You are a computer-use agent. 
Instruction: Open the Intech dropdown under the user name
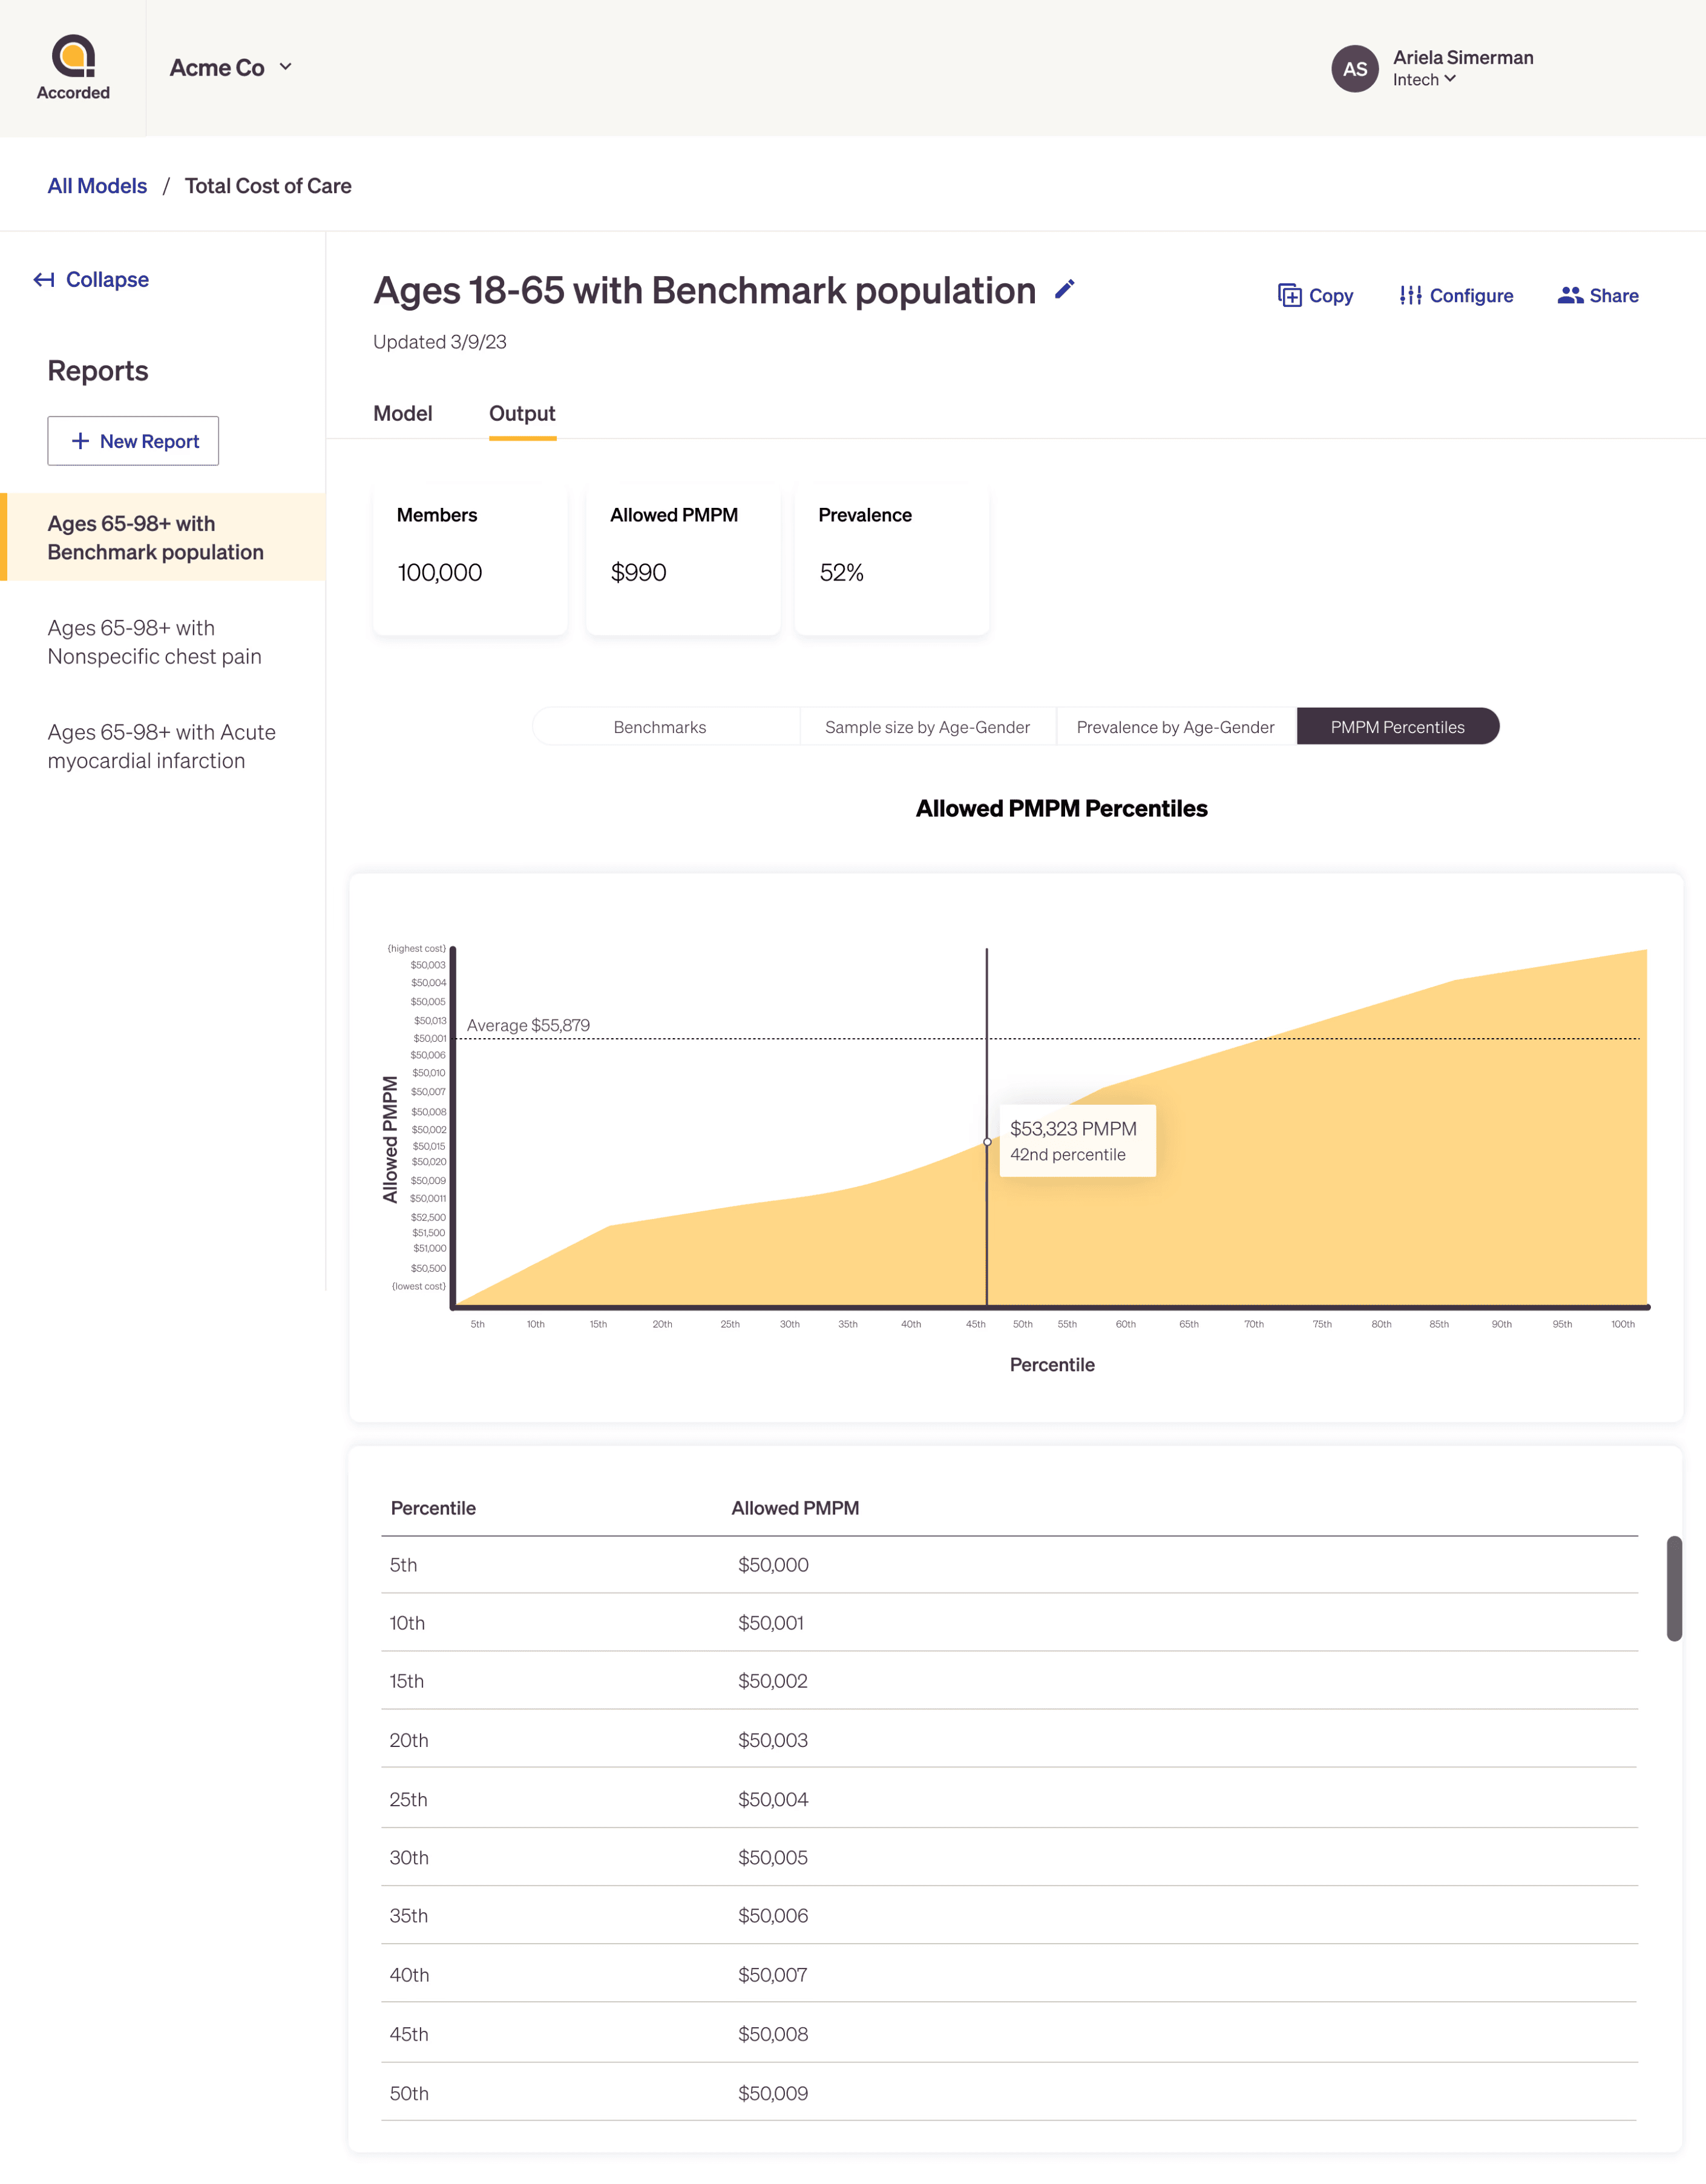tap(1424, 80)
